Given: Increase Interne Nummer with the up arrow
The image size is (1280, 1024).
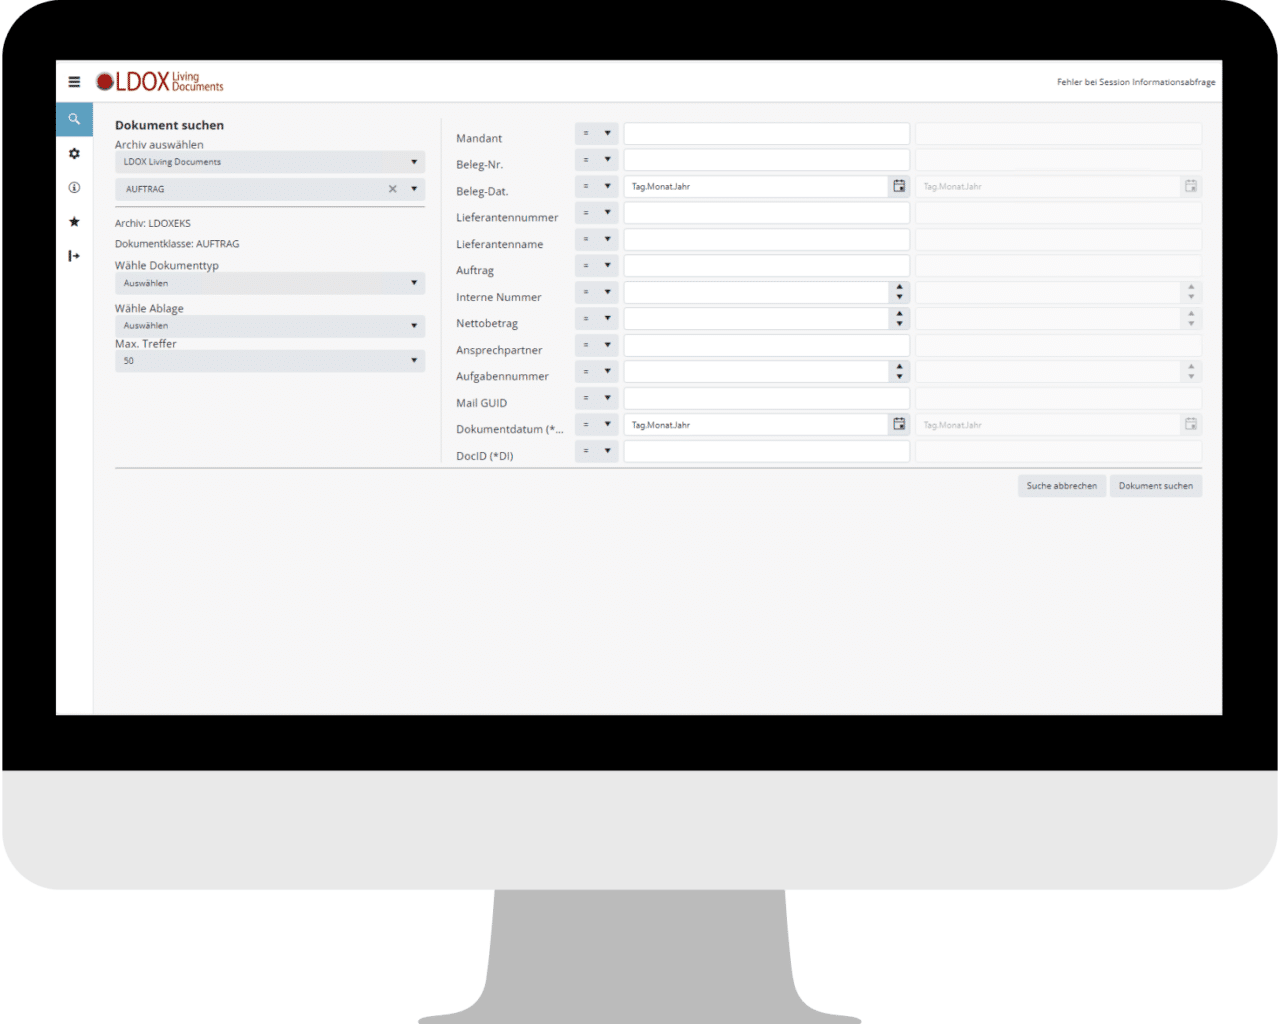Looking at the screenshot, I should coord(899,288).
